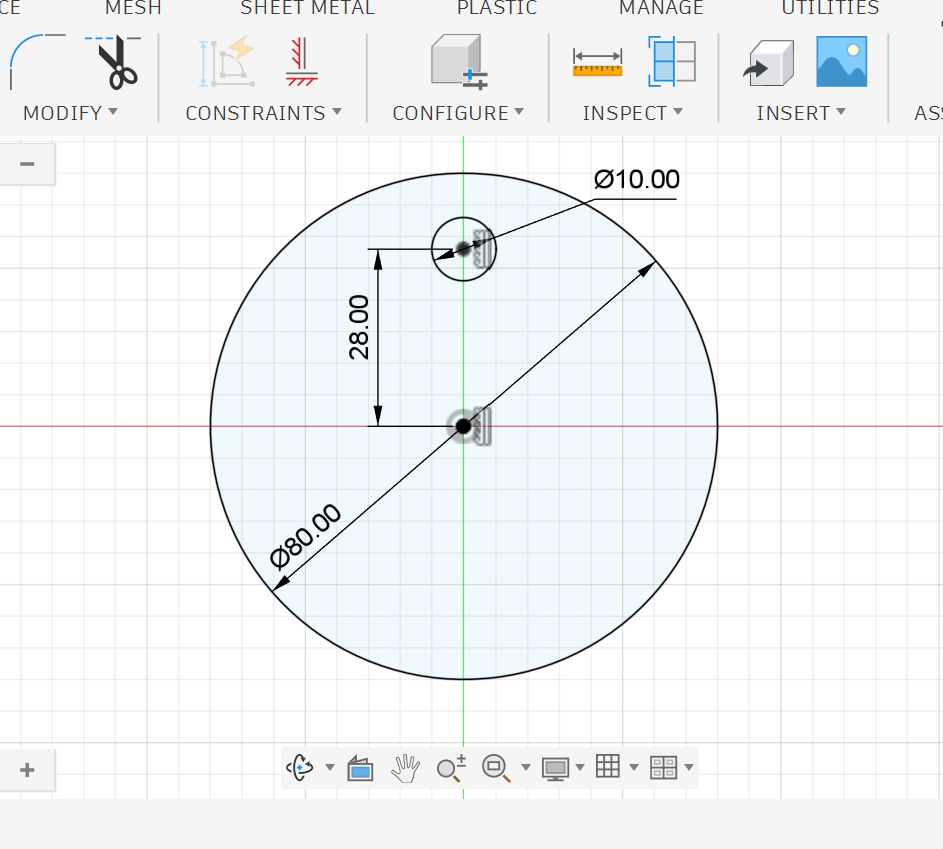Expand the Zoom Window options arrow
This screenshot has height=849, width=943.
click(526, 767)
